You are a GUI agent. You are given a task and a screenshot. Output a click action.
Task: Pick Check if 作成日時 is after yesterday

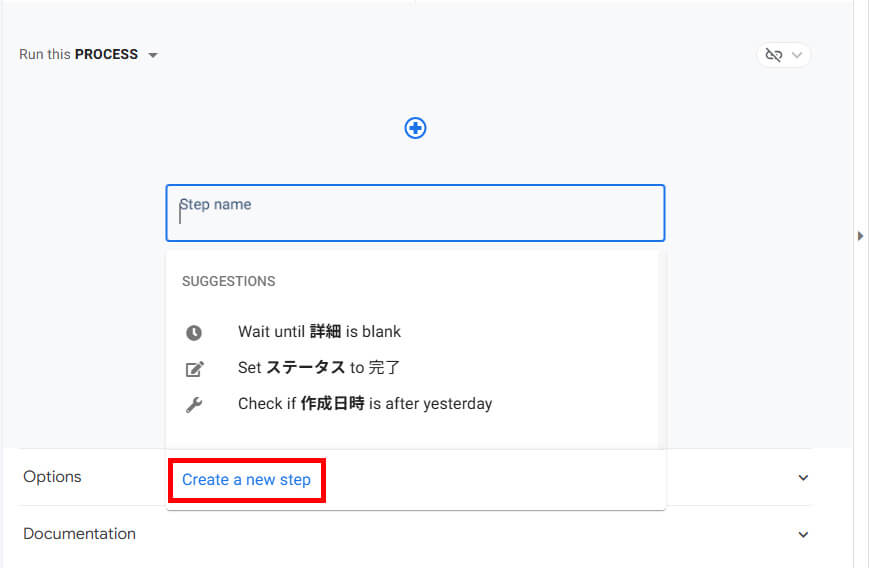[x=365, y=404]
